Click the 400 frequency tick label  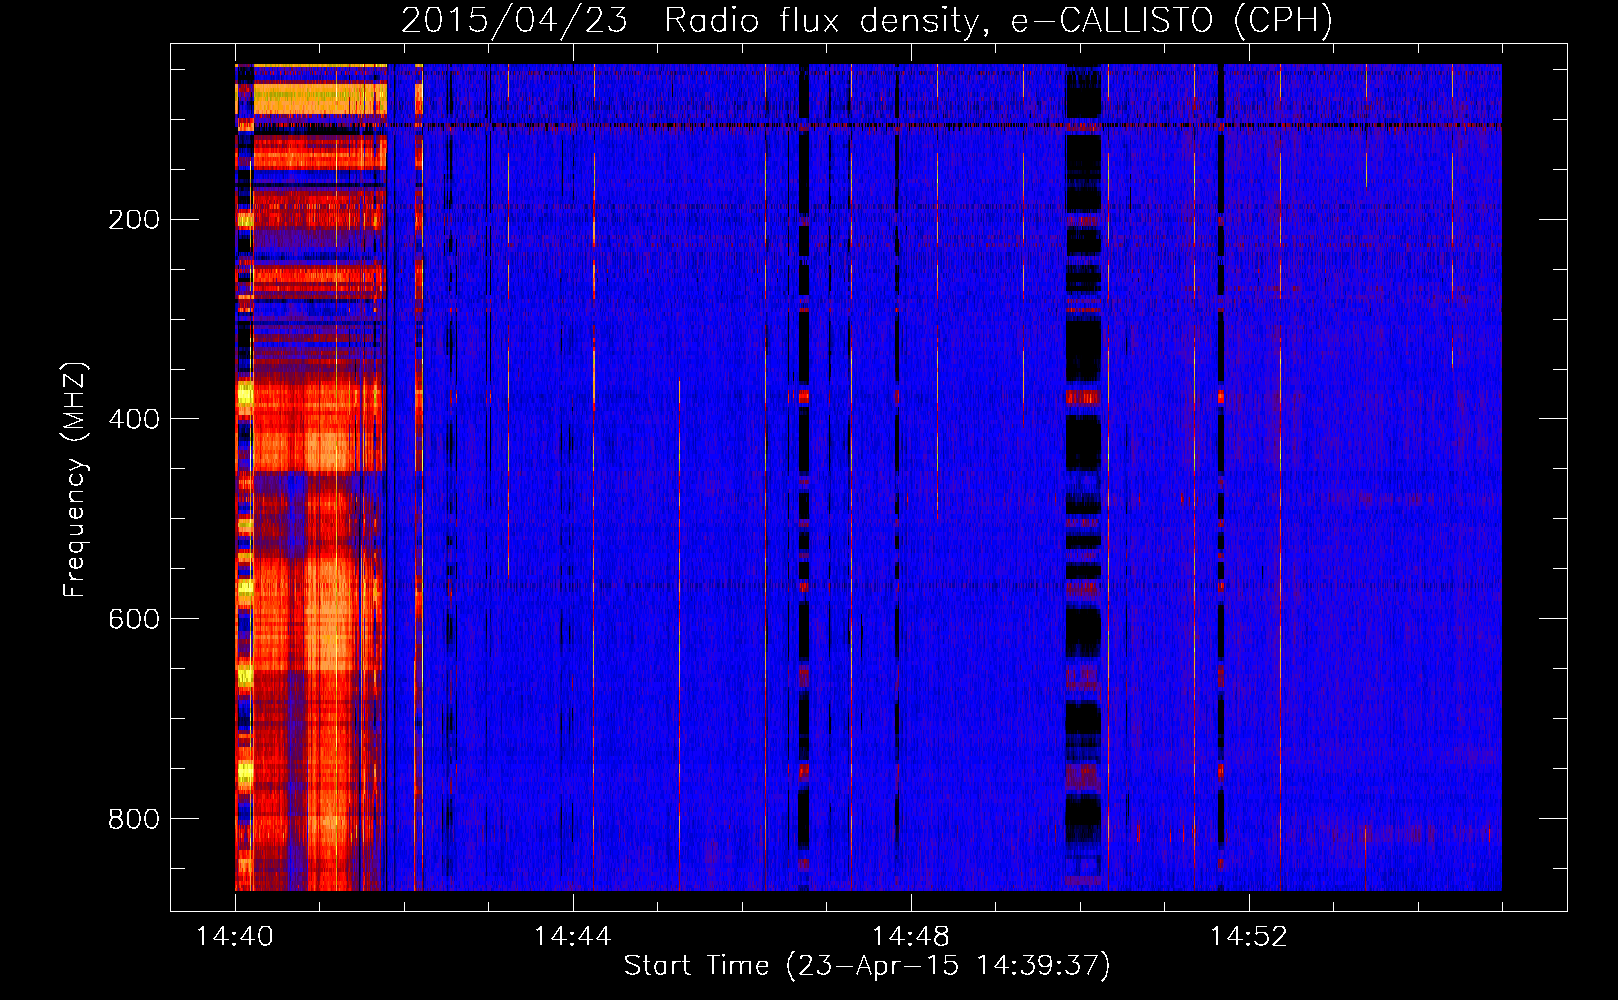pos(133,420)
